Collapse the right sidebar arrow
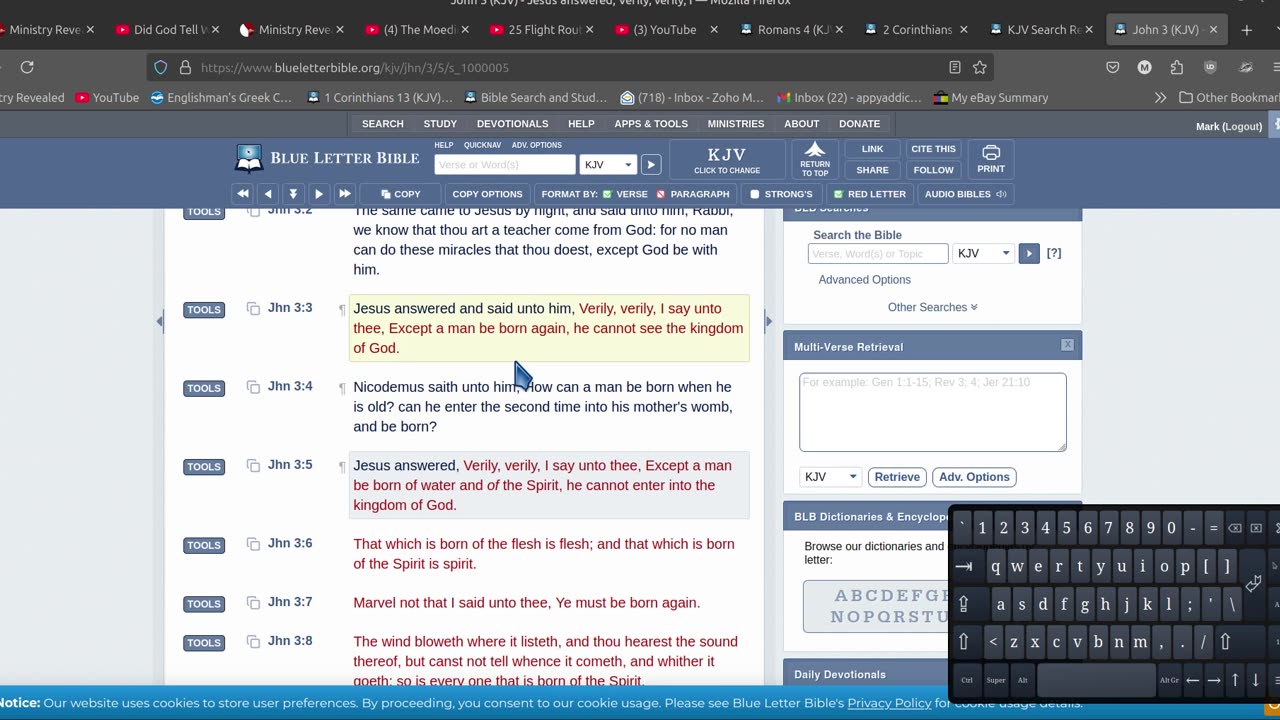The height and width of the screenshot is (720, 1280). tap(768, 321)
